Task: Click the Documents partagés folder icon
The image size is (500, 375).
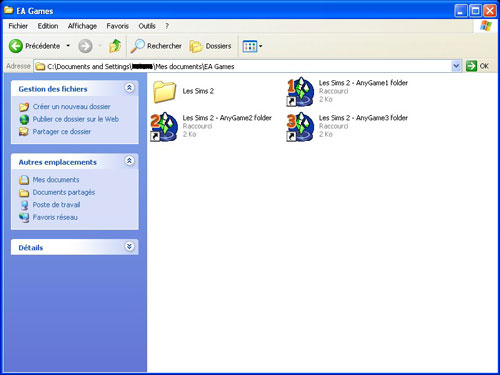Action: pos(24,193)
